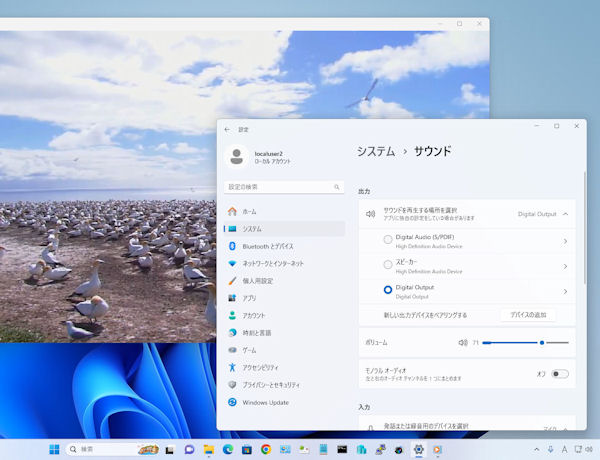The image size is (600, 460).
Task: Select スピーカー output radio button
Action: (x=388, y=264)
